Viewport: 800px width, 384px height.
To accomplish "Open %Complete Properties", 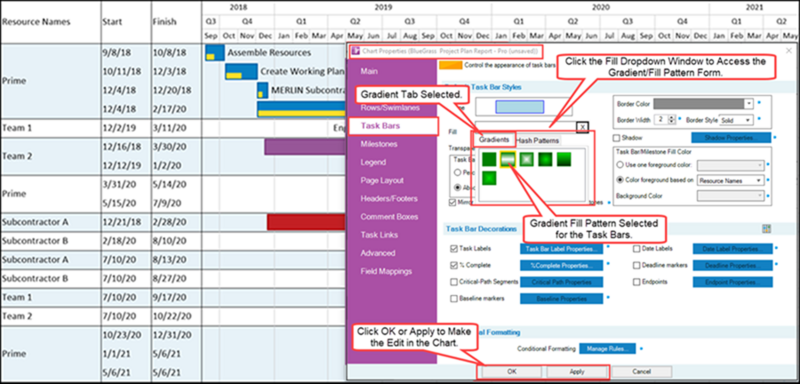I will [562, 265].
